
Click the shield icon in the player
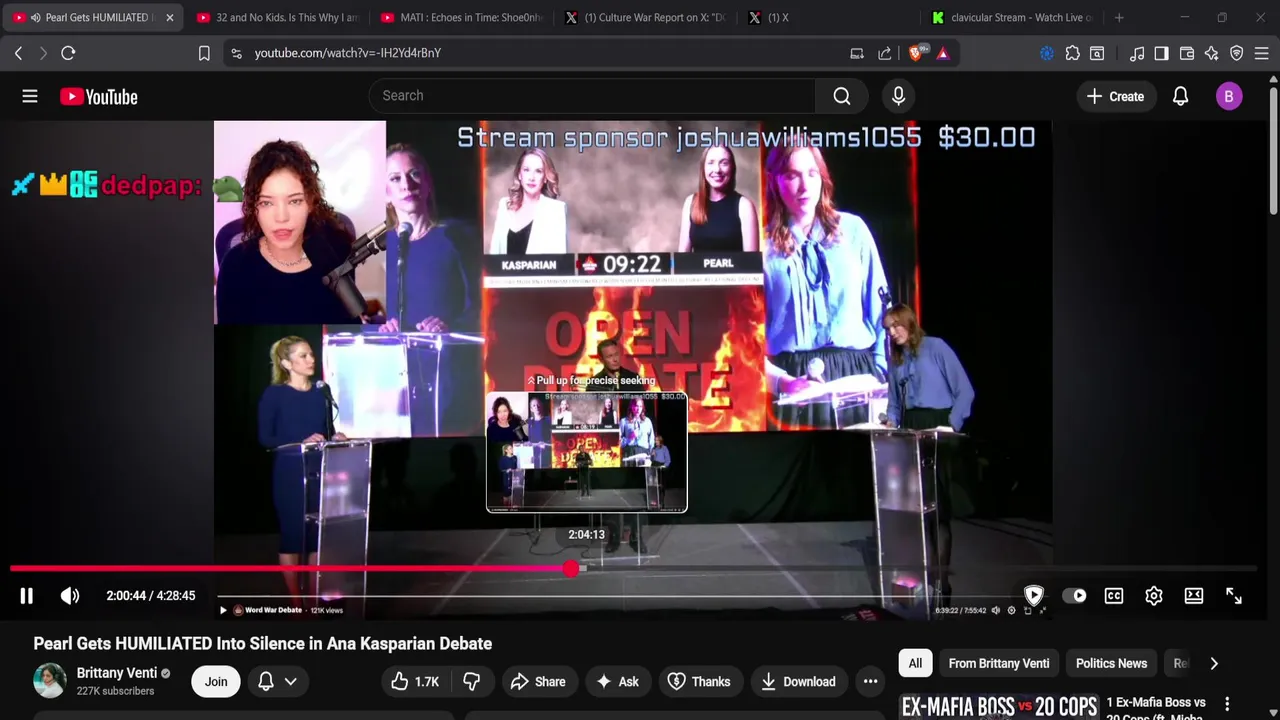pyautogui.click(x=1034, y=596)
